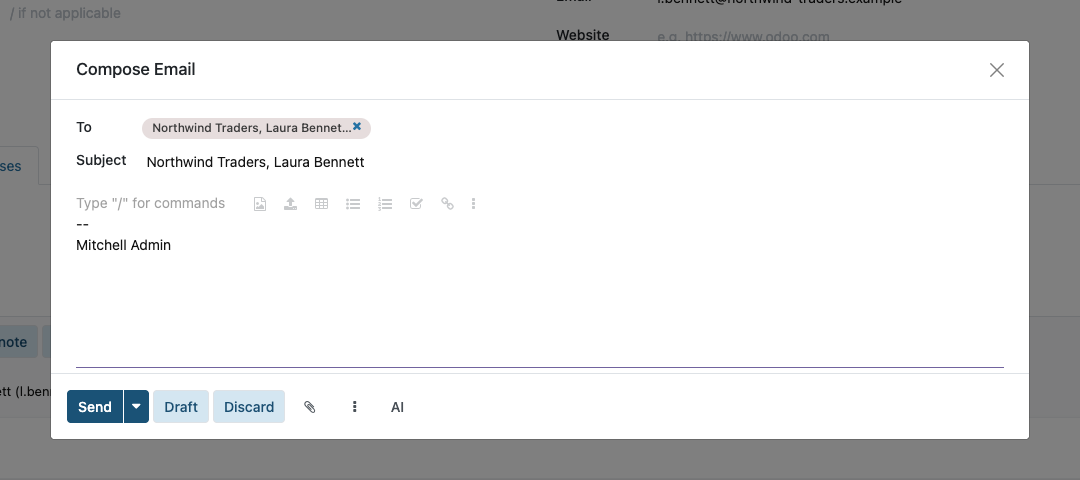Start a bulleted list
Viewport: 1080px width, 480px height.
(x=353, y=204)
